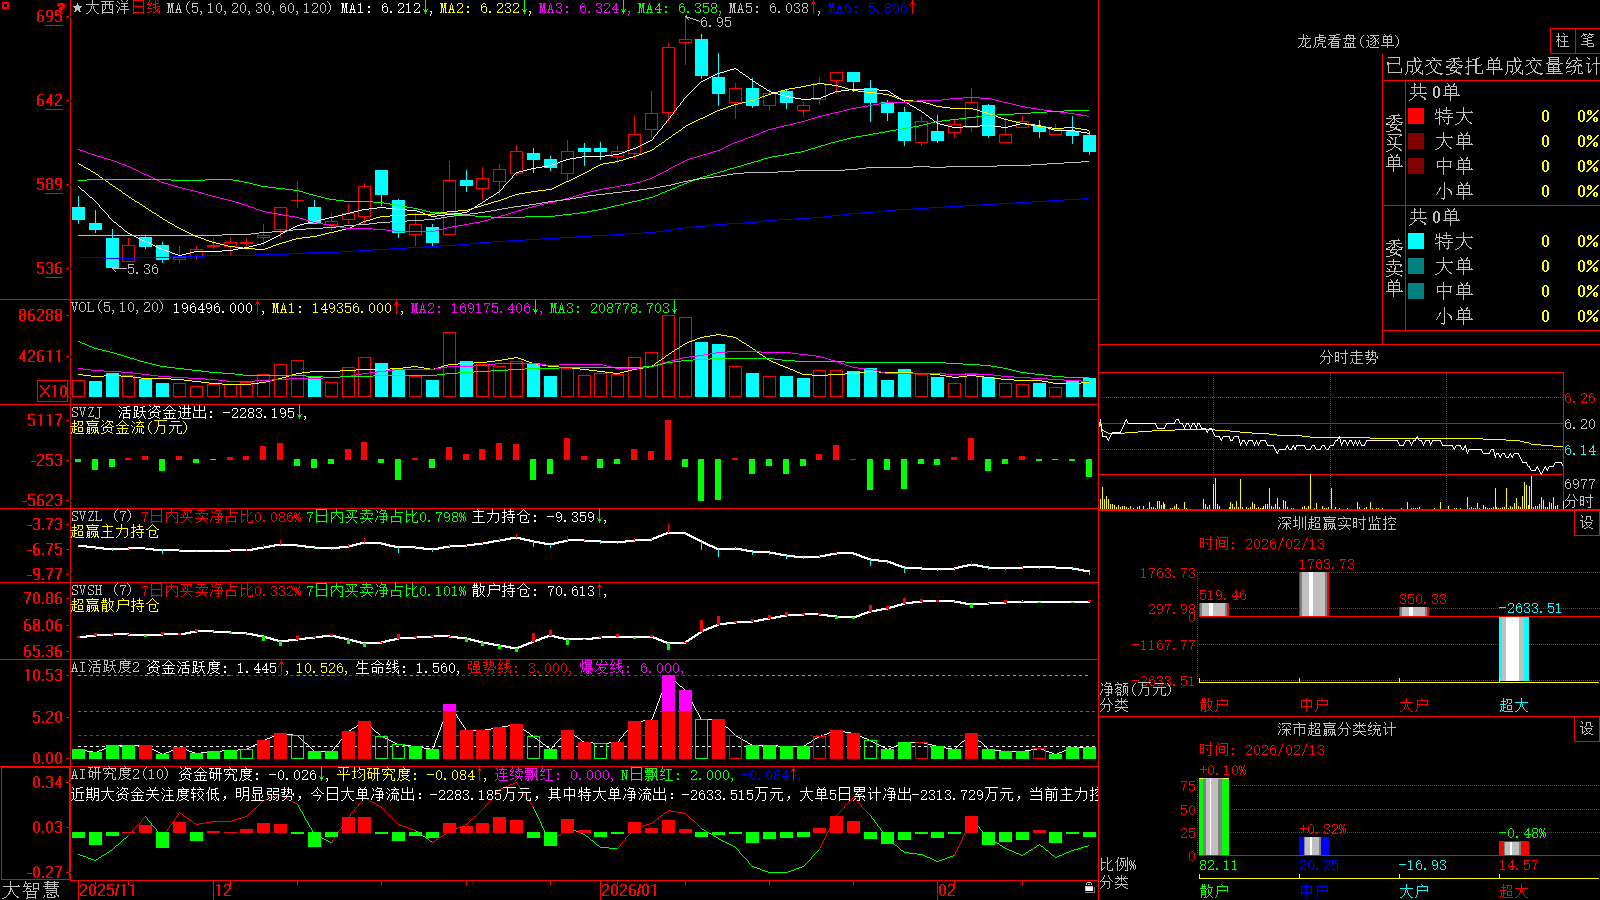Open 设 settings for 深市超赢分类统计
The height and width of the screenshot is (900, 1600).
(1587, 729)
